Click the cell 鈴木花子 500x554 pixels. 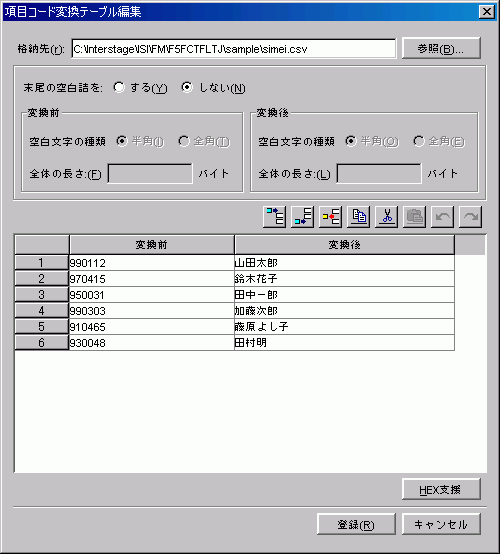[x=345, y=278]
